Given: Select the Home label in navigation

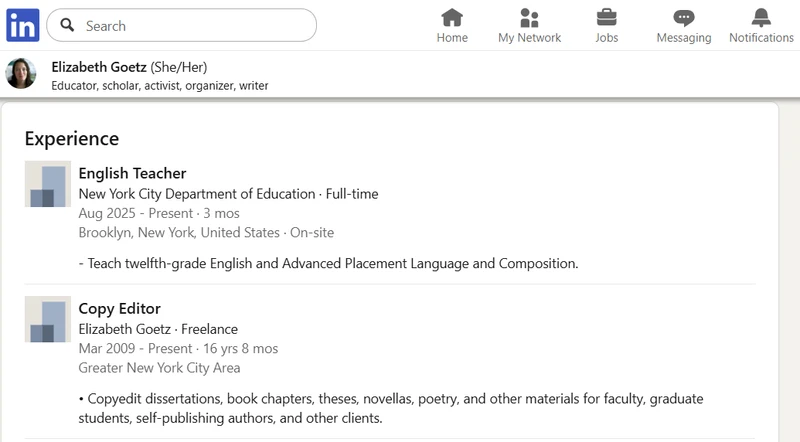Looking at the screenshot, I should tap(452, 38).
